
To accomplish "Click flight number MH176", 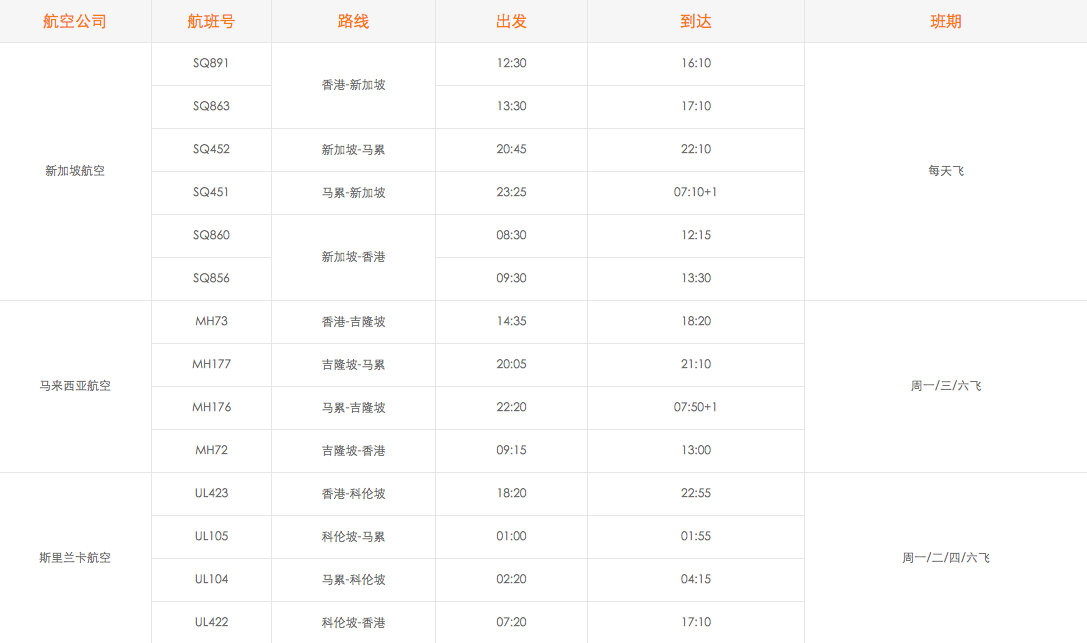I will (211, 407).
